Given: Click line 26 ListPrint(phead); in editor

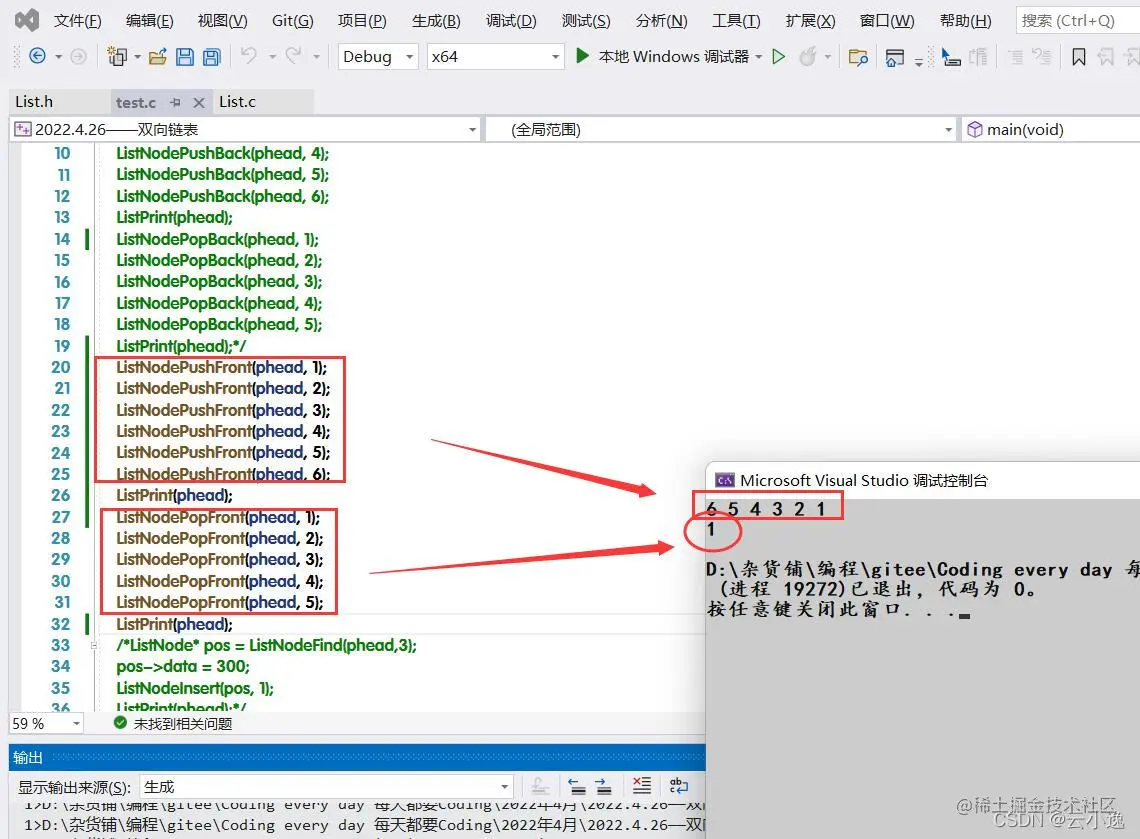Looking at the screenshot, I should point(174,495).
